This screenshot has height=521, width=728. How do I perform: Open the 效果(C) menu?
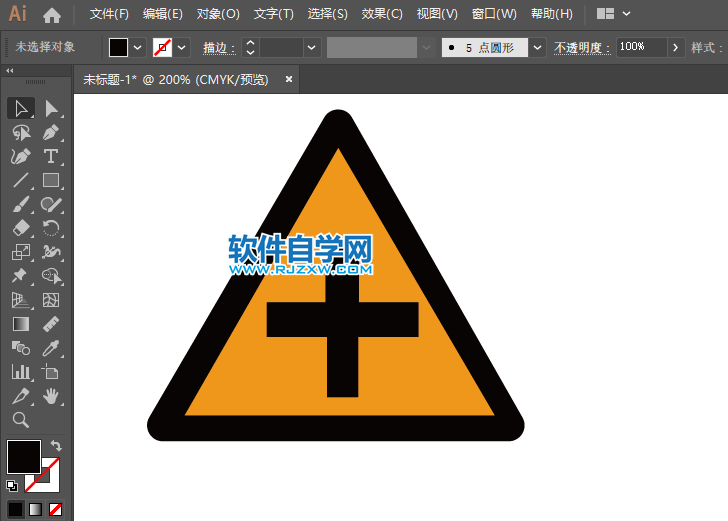point(381,14)
